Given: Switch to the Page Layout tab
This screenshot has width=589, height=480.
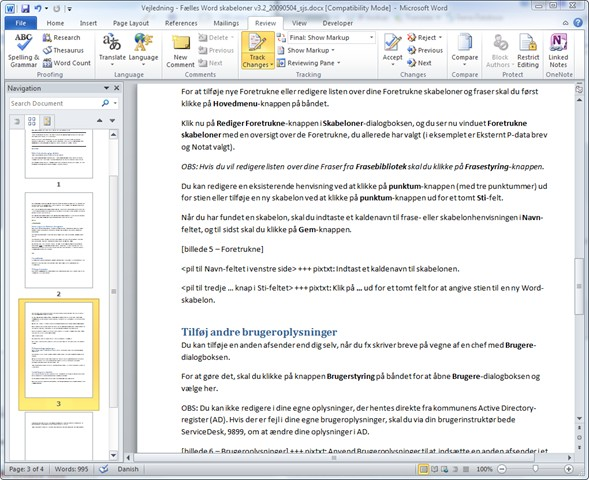Looking at the screenshot, I should pyautogui.click(x=131, y=23).
